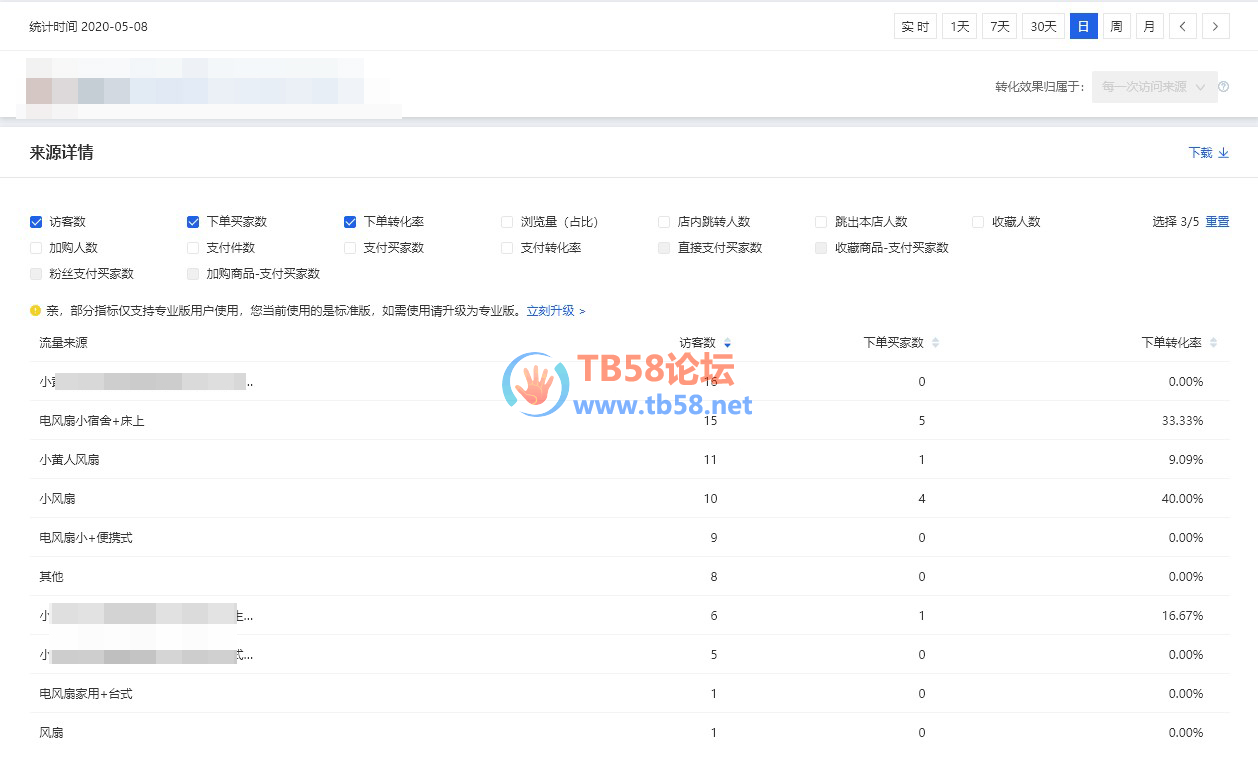The height and width of the screenshot is (770, 1258).
Task: Sort by 访客数 column arrows
Action: 727,343
